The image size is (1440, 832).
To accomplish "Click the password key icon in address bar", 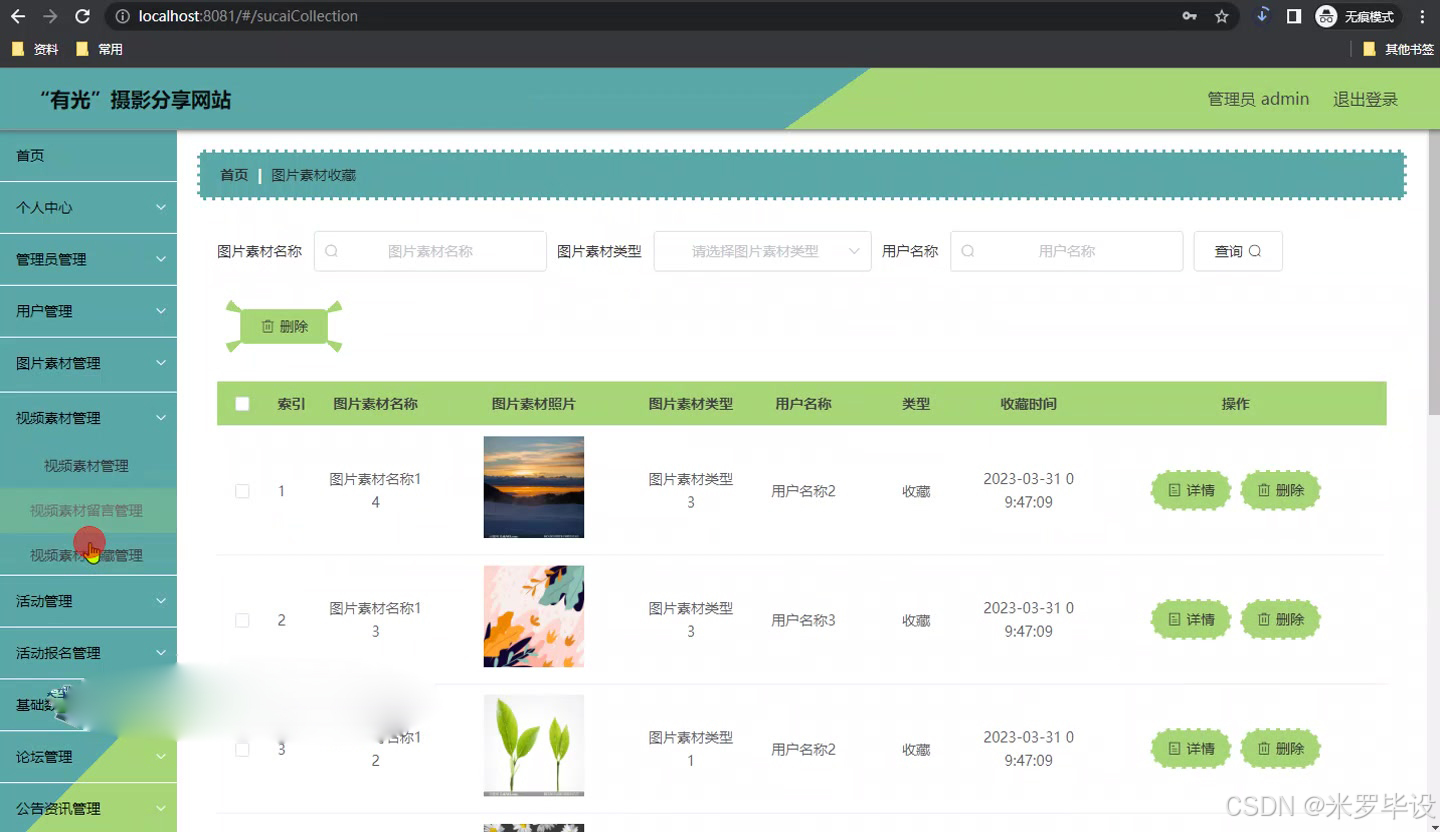I will [1190, 16].
